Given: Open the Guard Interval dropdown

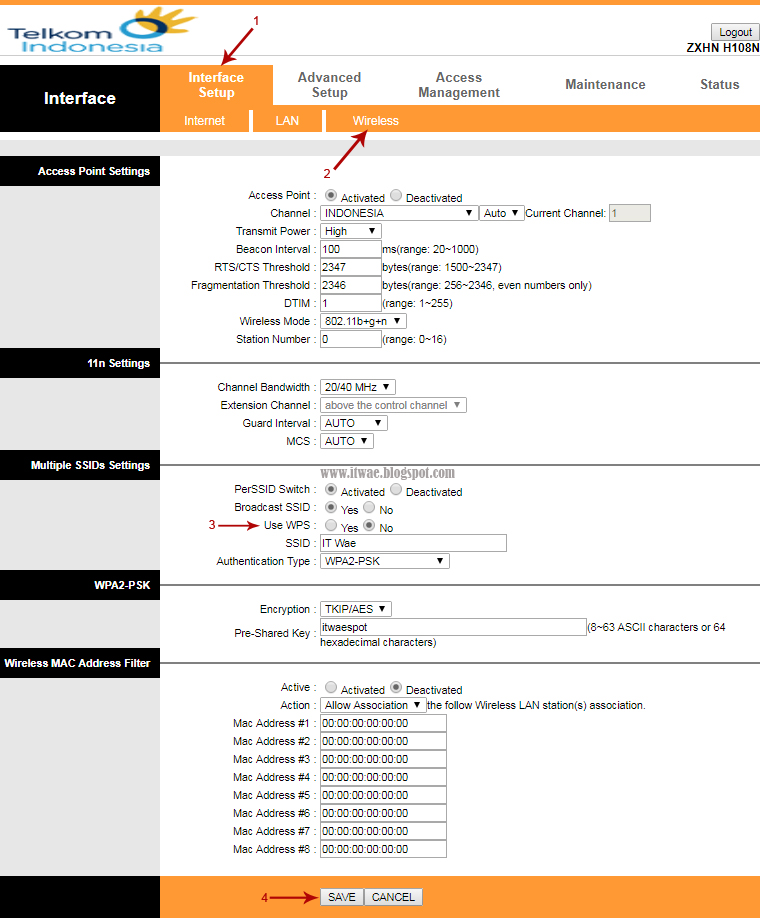Looking at the screenshot, I should tap(354, 423).
